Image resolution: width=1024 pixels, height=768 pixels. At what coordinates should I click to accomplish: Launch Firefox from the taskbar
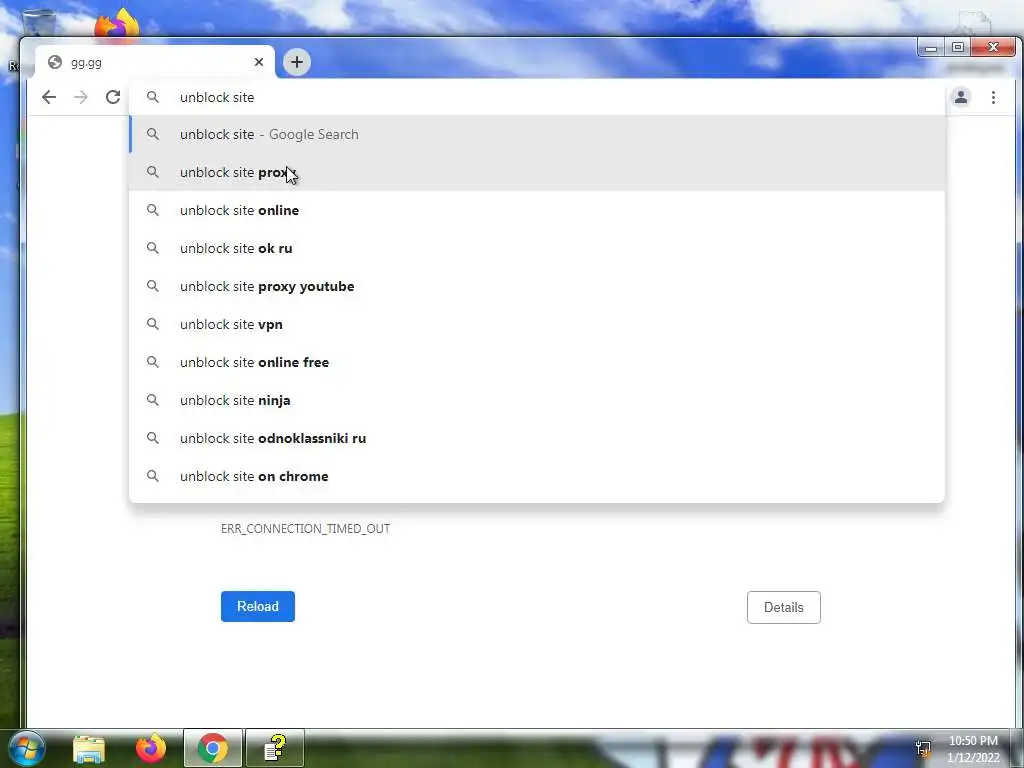(151, 748)
